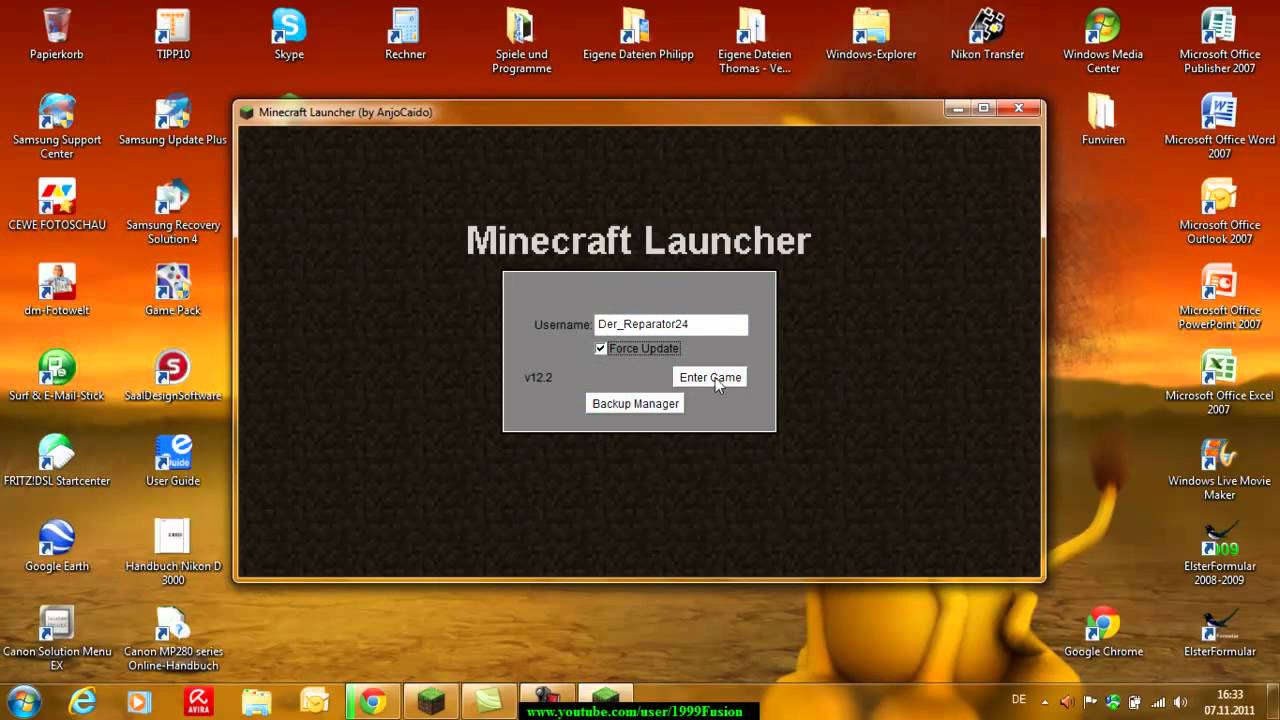Open the Backup Manager button
The image size is (1280, 720).
pyautogui.click(x=635, y=404)
